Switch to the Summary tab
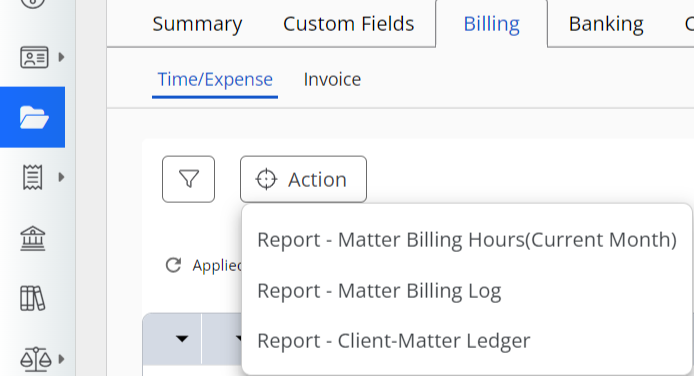Image resolution: width=694 pixels, height=376 pixels. click(x=197, y=24)
